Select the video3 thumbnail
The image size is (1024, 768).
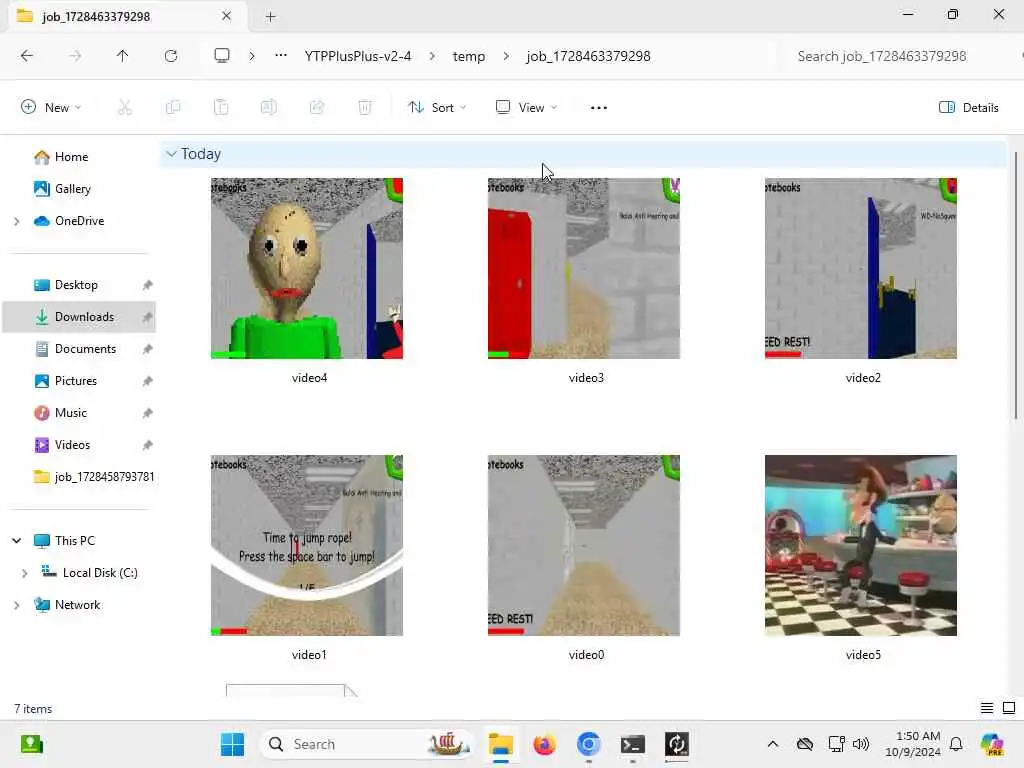click(584, 268)
